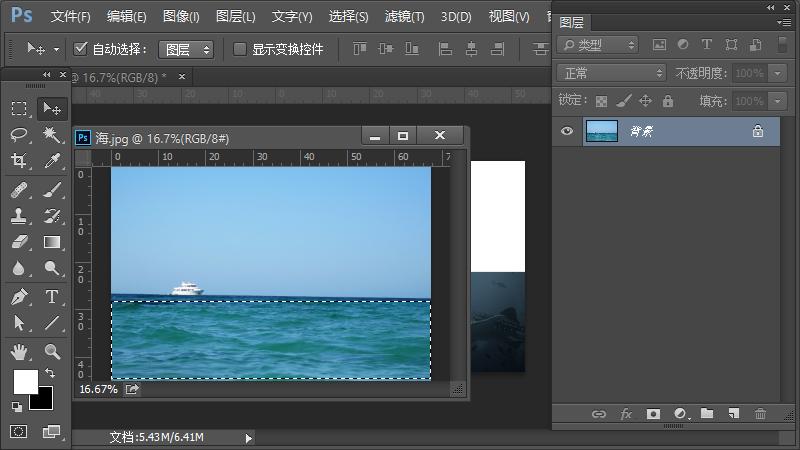Add a layer style via fx

[x=626, y=414]
